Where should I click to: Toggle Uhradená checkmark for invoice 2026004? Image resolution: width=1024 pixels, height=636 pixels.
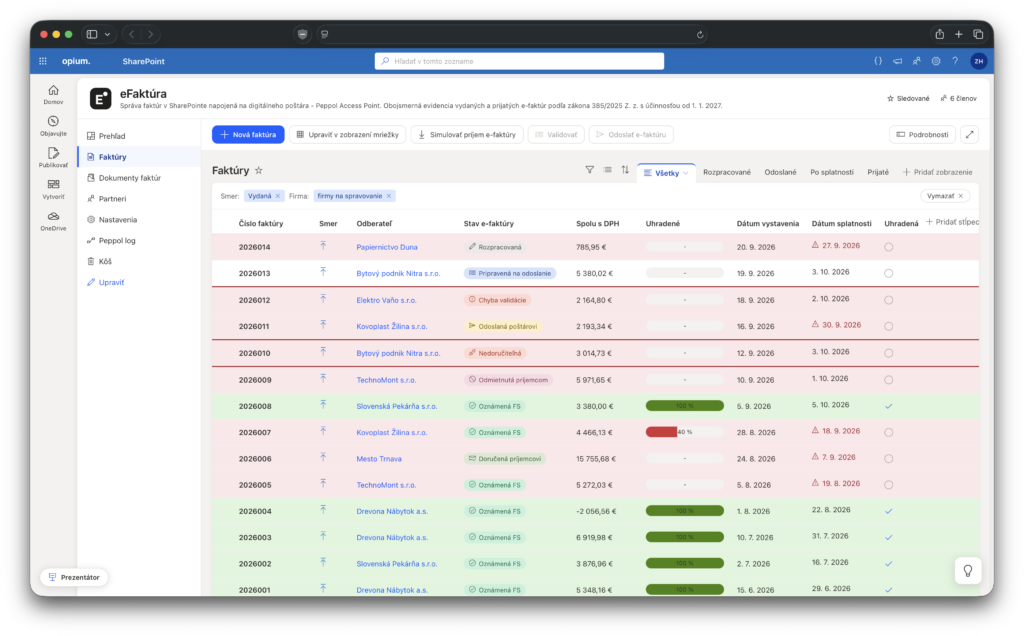tap(889, 511)
